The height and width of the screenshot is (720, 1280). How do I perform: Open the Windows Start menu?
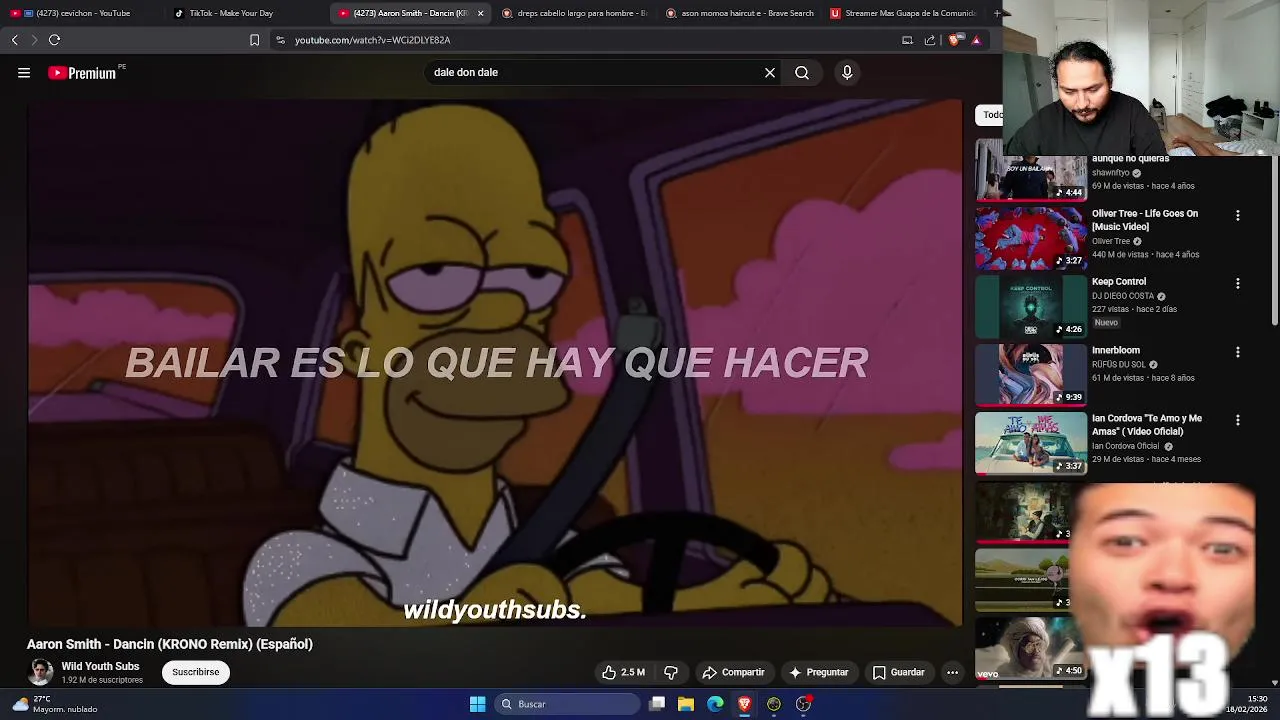click(477, 704)
